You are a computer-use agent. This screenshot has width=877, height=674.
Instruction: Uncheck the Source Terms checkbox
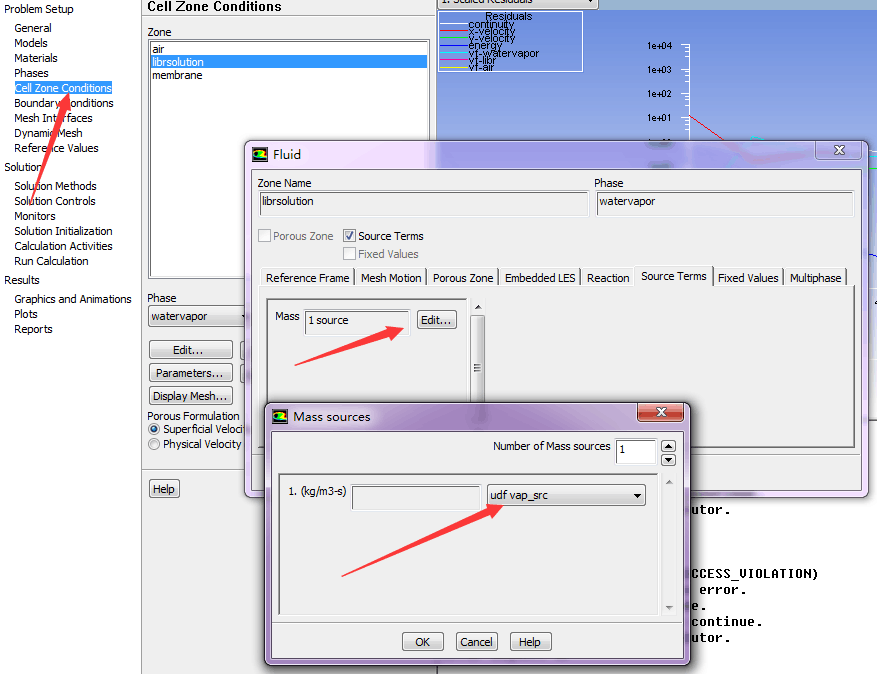[x=349, y=235]
